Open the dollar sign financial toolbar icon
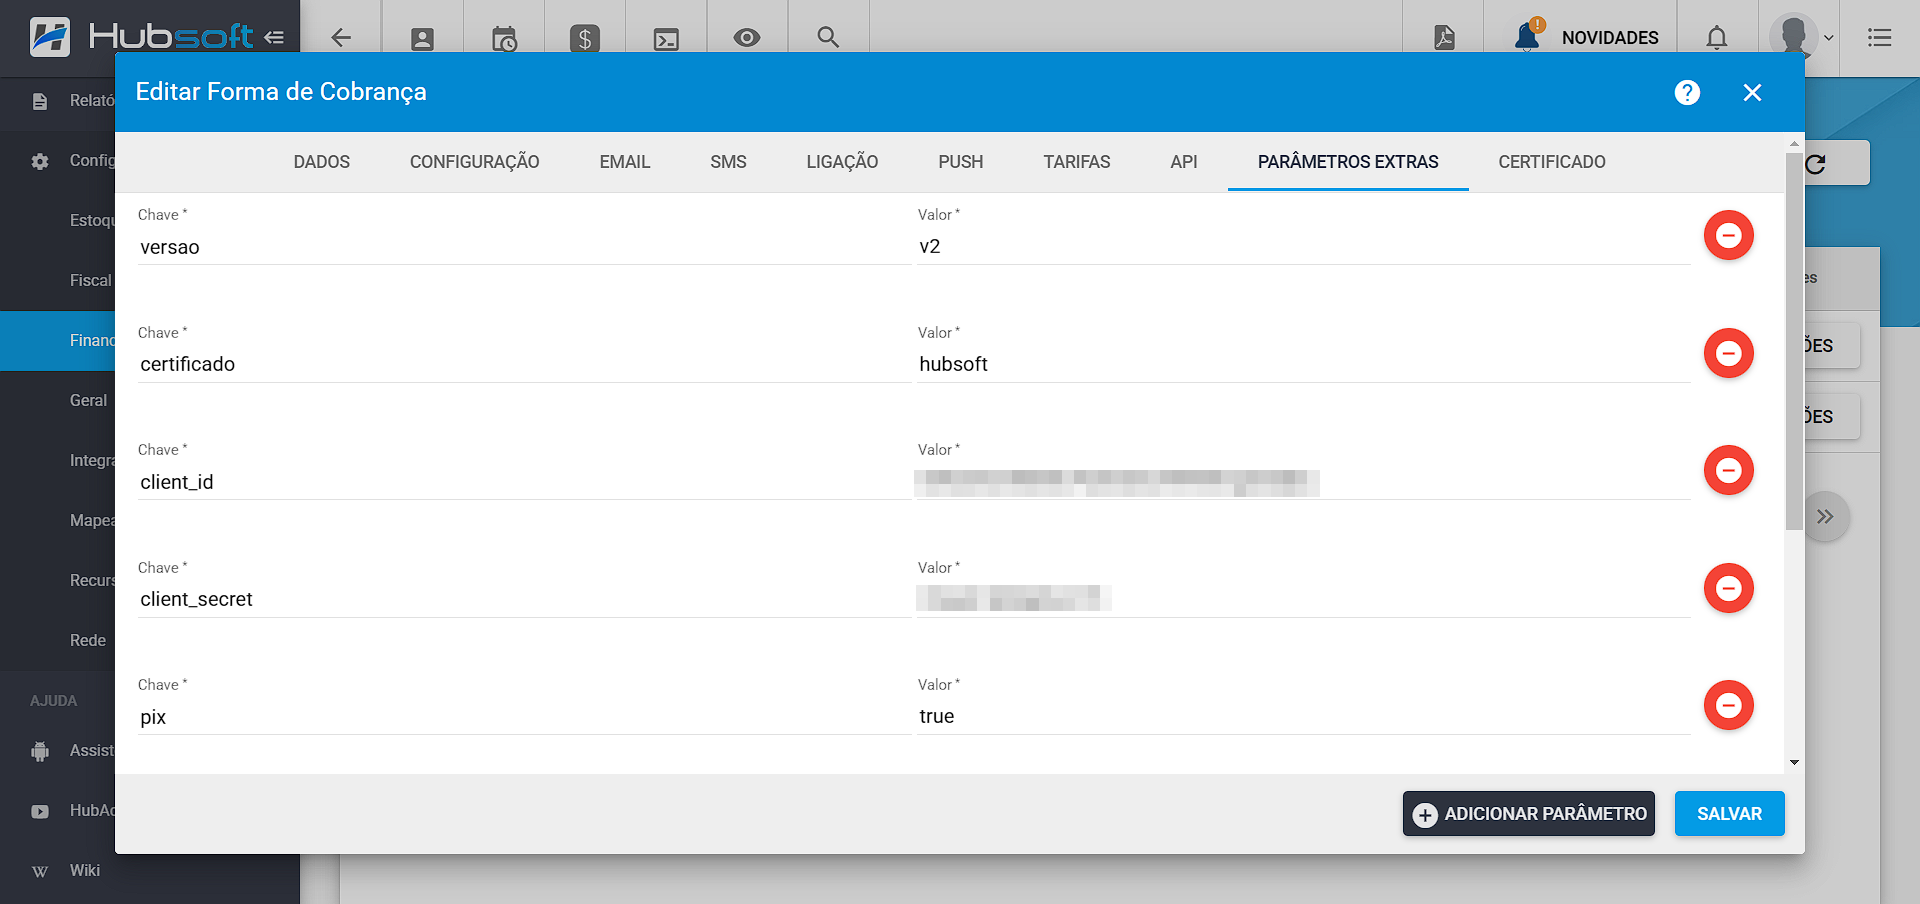The width and height of the screenshot is (1920, 904). (x=585, y=39)
